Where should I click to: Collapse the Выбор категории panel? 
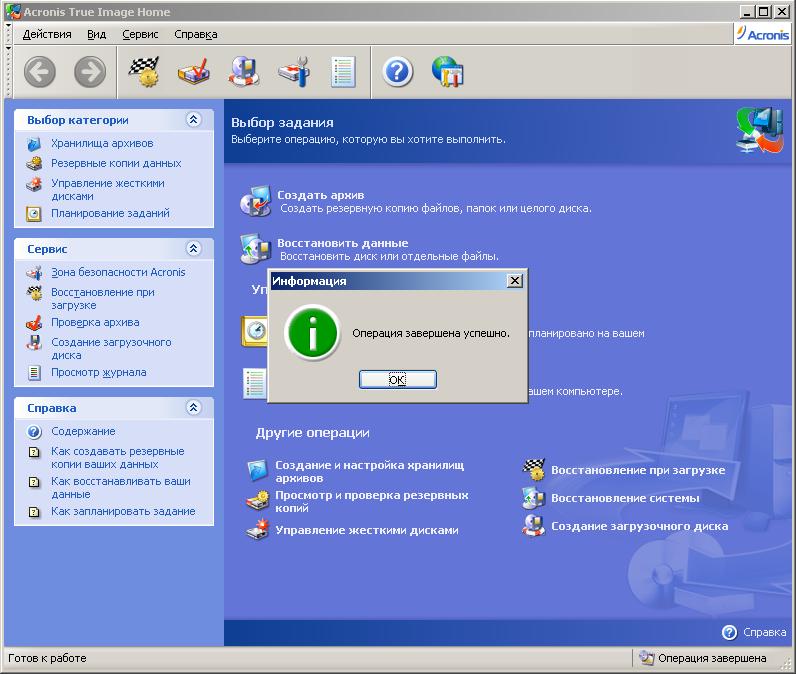(x=193, y=120)
